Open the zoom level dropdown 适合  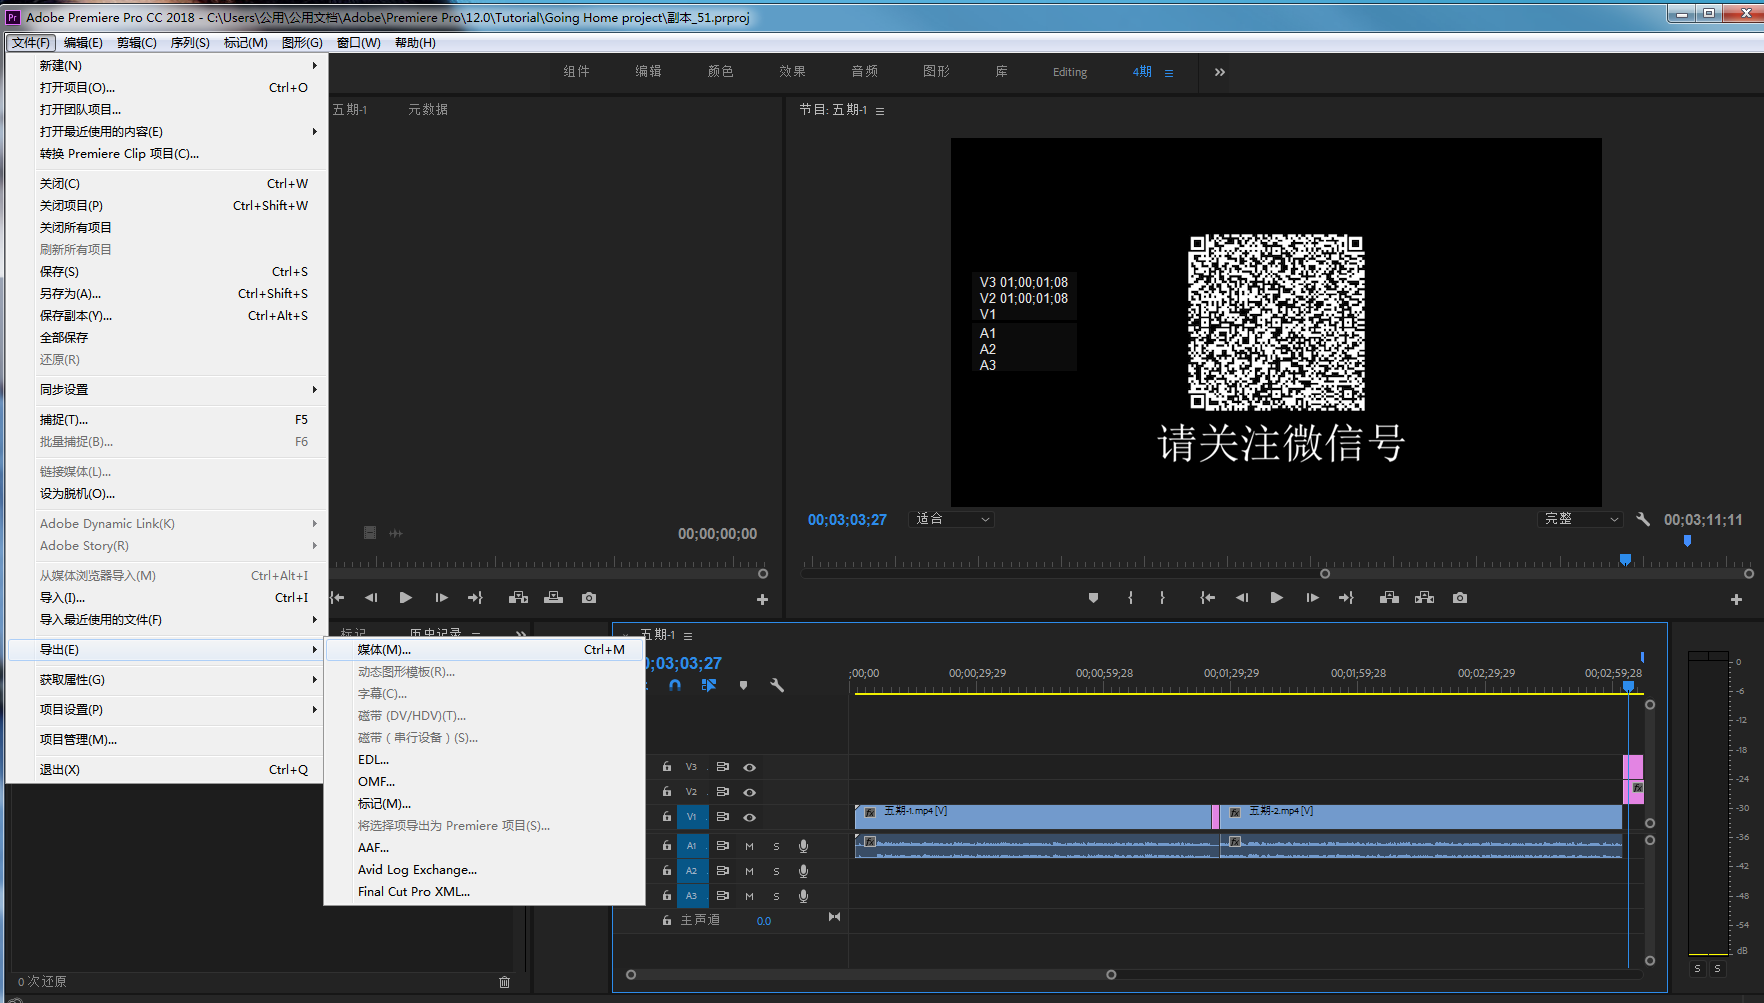click(x=952, y=519)
